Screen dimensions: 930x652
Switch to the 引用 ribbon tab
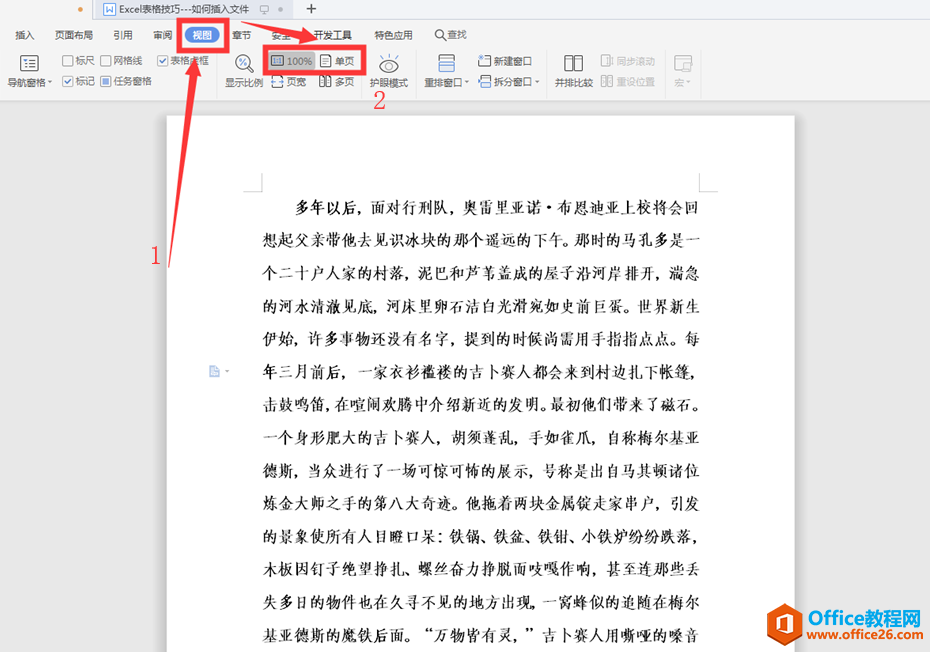tap(123, 35)
